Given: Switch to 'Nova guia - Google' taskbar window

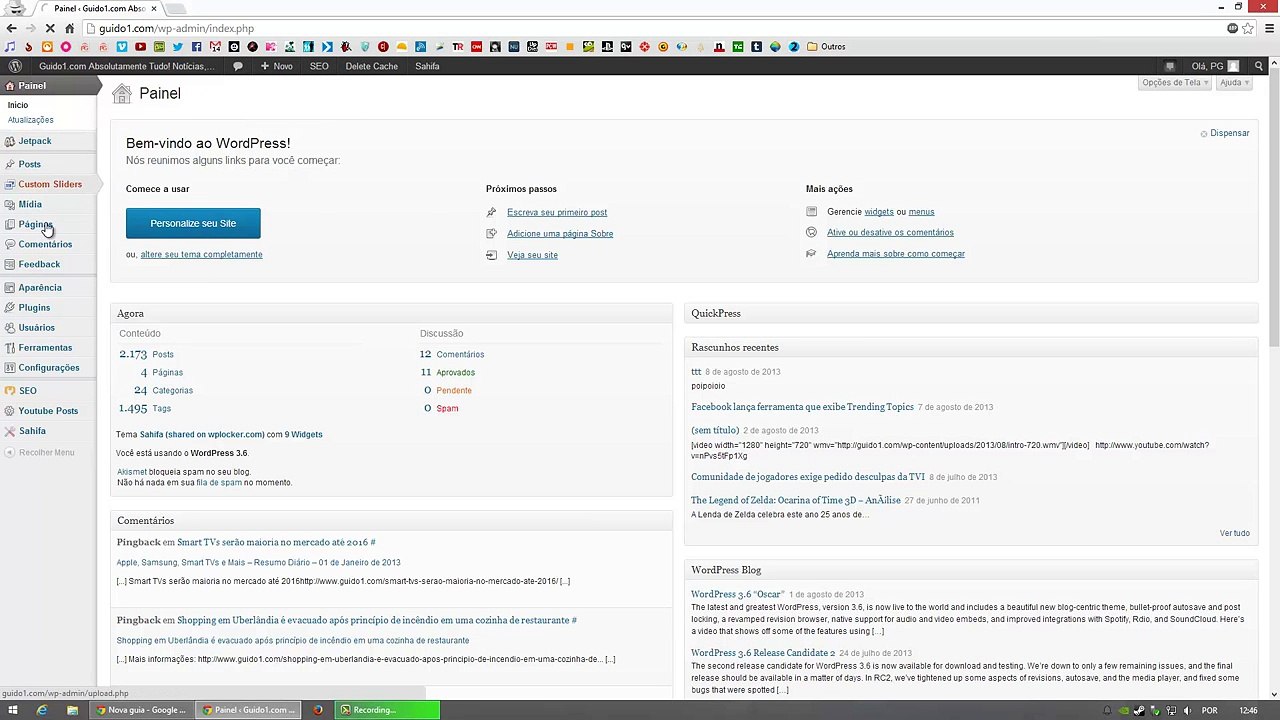Looking at the screenshot, I should point(141,710).
